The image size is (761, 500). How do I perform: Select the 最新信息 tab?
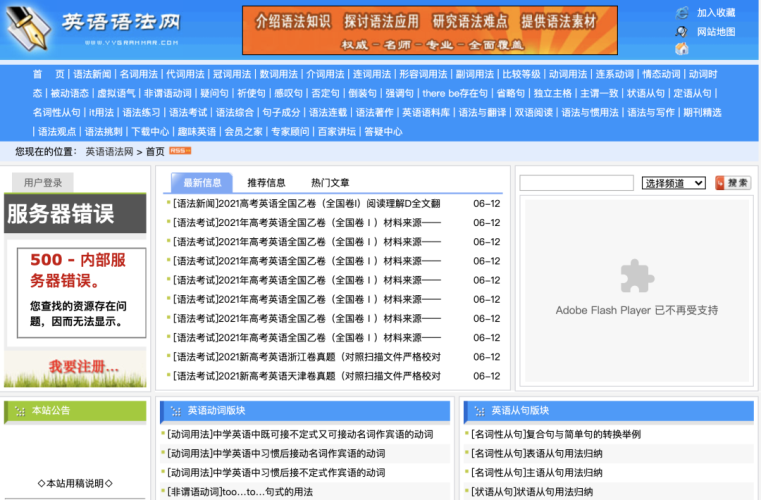point(203,183)
